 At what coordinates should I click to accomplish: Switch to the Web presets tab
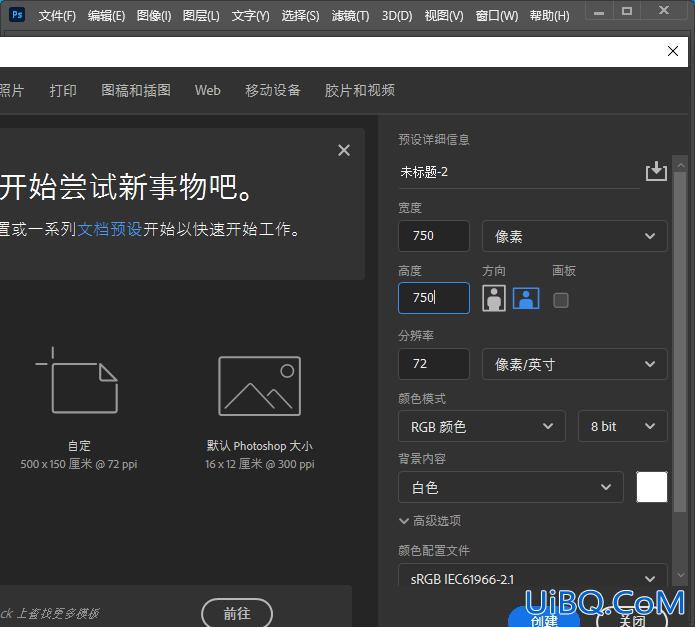[x=207, y=90]
